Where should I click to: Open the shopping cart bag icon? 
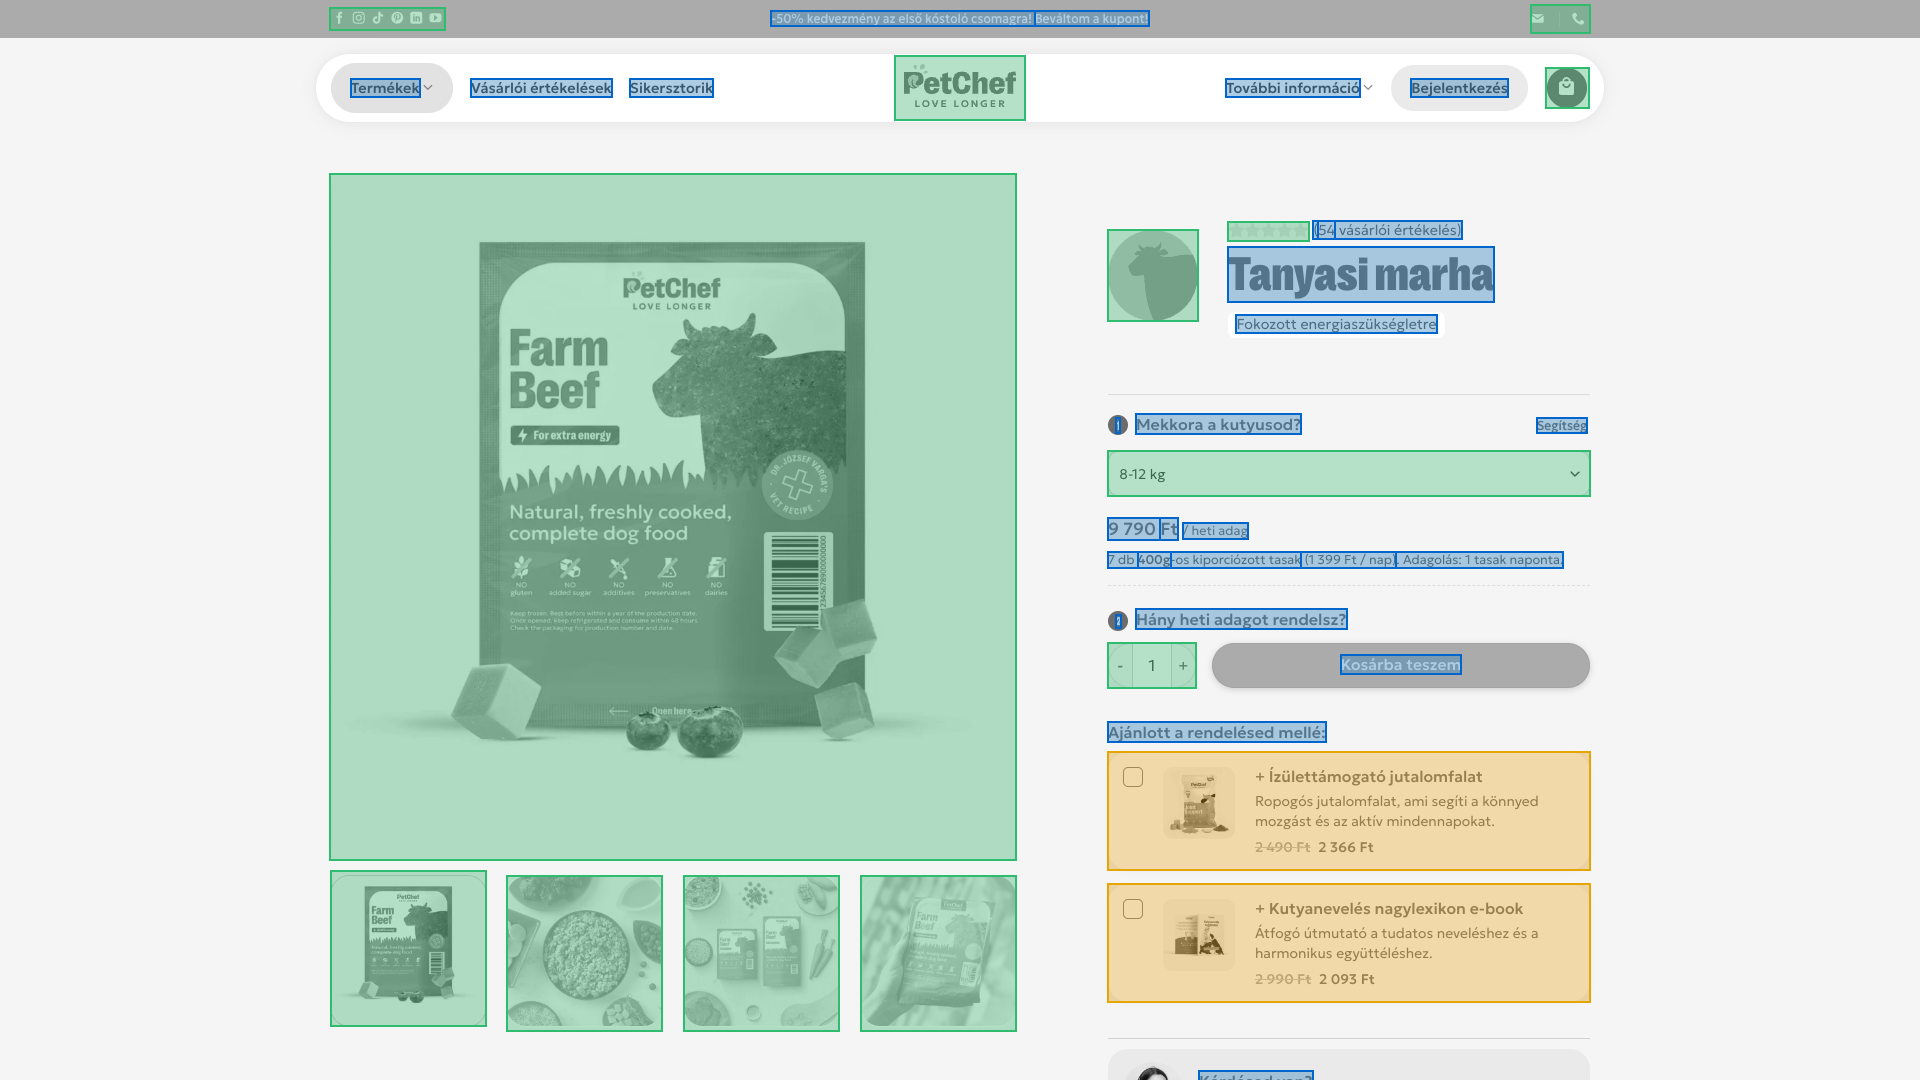pos(1567,88)
